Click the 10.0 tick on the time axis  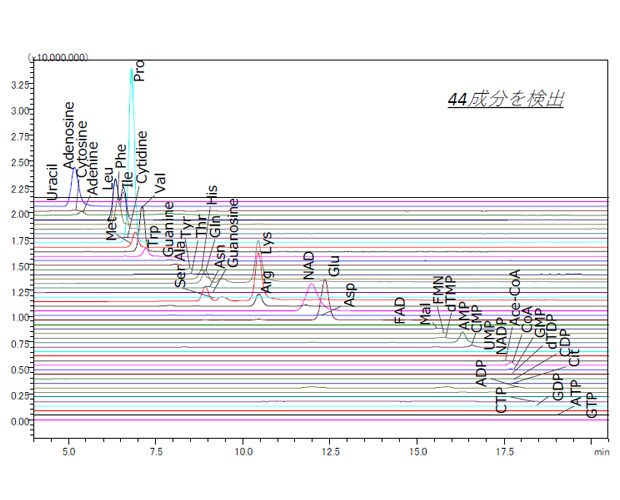243,452
